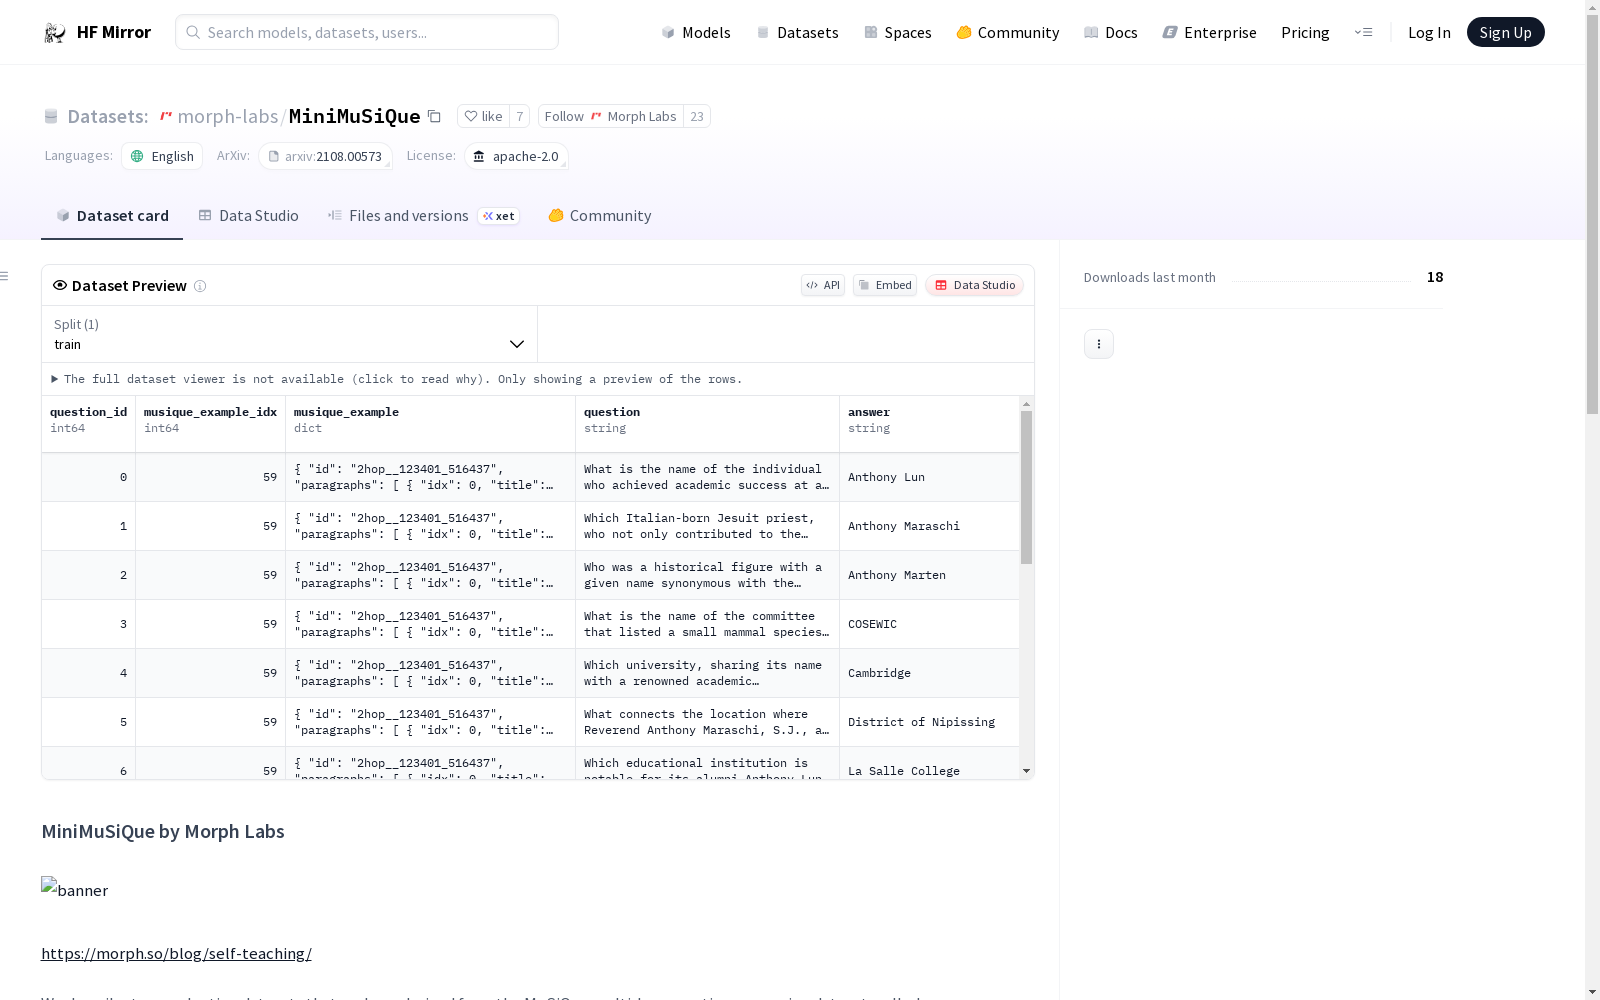Click the apache-2.0 license tag
This screenshot has height=1000, width=1600.
[516, 156]
